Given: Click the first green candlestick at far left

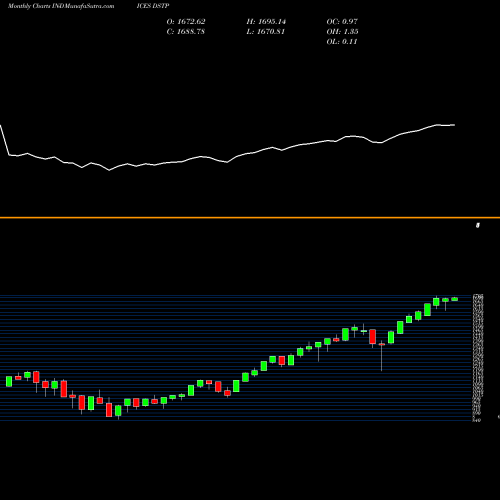Looking at the screenshot, I should 9,381.
